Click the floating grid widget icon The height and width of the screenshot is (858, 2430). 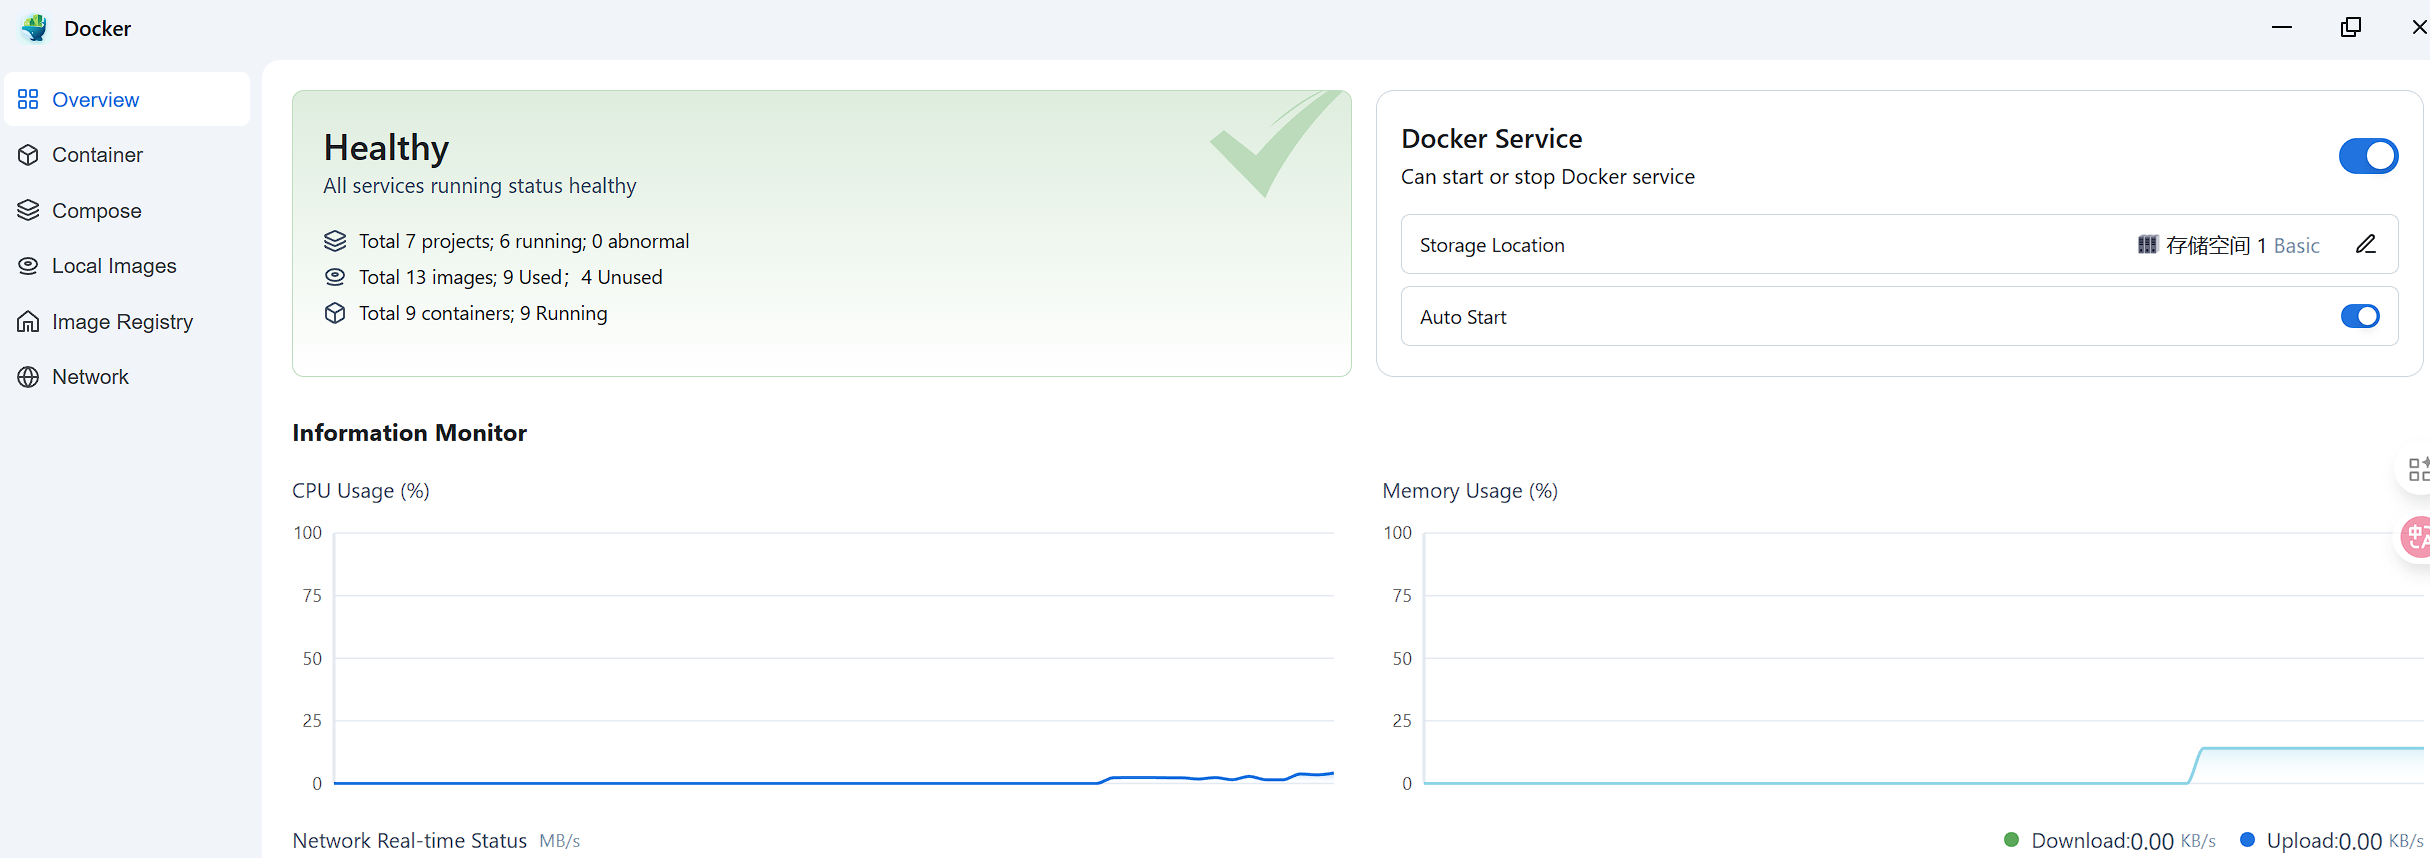pyautogui.click(x=2416, y=469)
